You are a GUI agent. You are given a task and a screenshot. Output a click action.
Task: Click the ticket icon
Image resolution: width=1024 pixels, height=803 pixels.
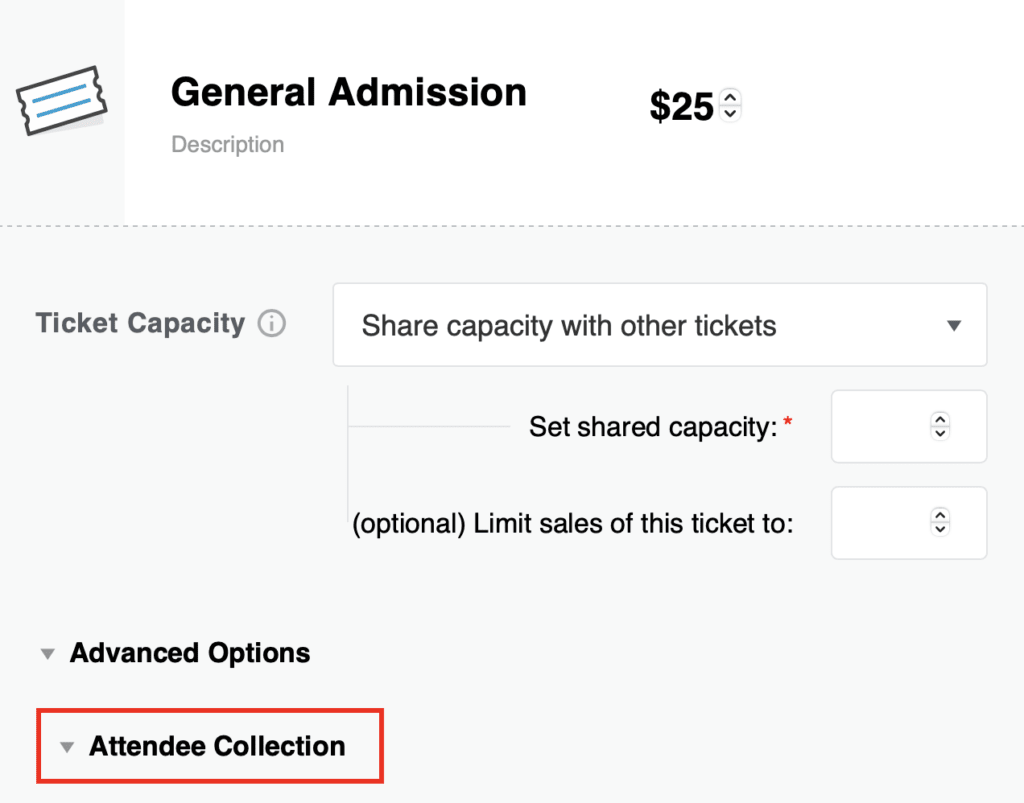[x=61, y=101]
